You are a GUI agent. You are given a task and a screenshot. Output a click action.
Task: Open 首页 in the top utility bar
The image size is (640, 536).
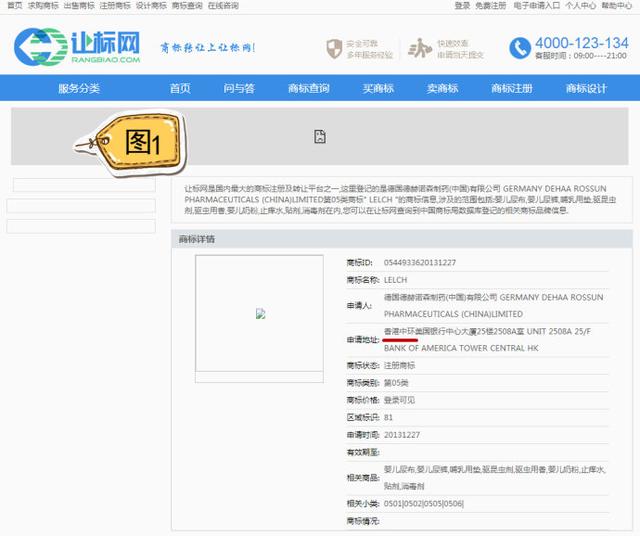[x=15, y=5]
